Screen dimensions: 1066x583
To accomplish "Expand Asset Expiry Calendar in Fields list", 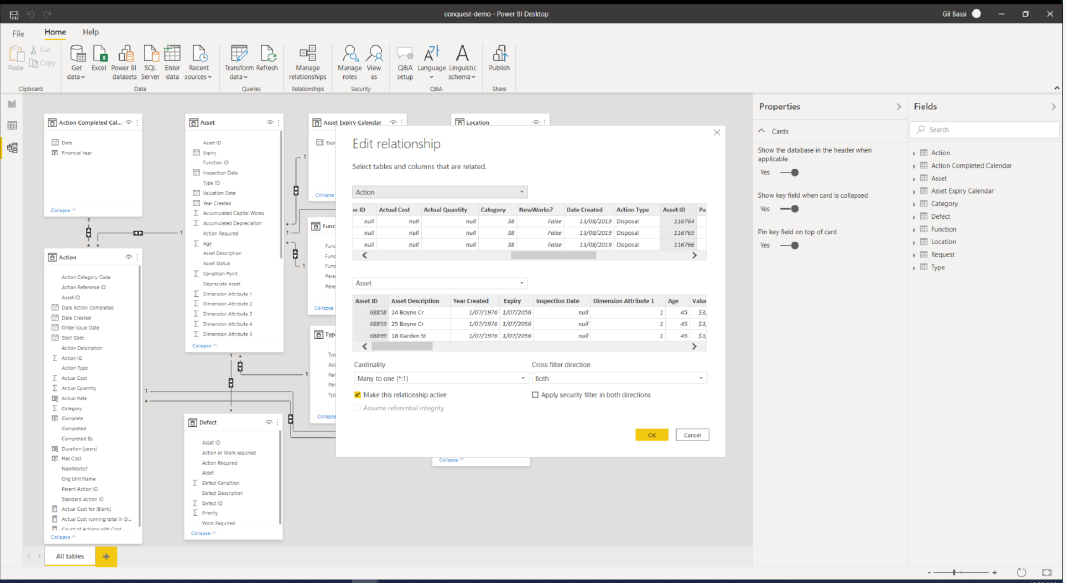I will (914, 192).
